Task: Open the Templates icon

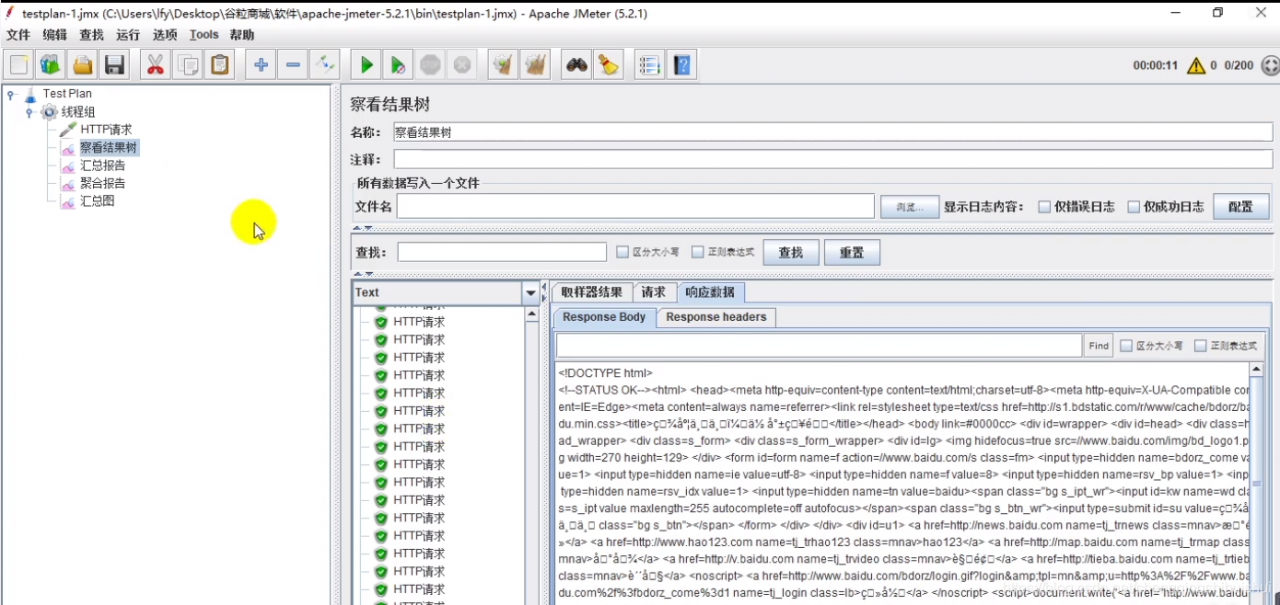Action: pyautogui.click(x=50, y=65)
